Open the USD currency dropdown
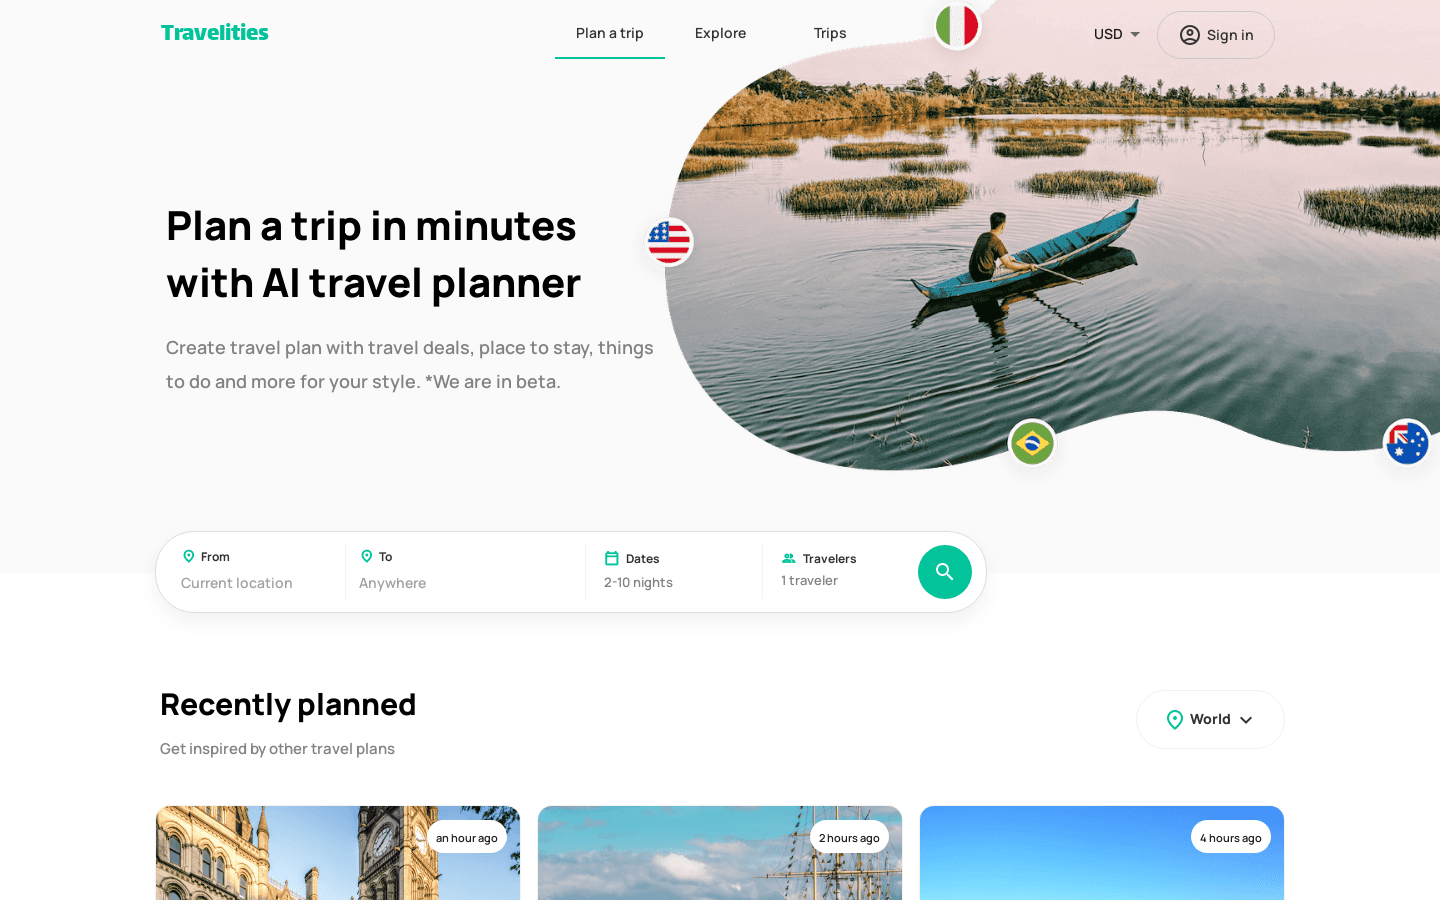This screenshot has width=1440, height=900. [x=1117, y=34]
